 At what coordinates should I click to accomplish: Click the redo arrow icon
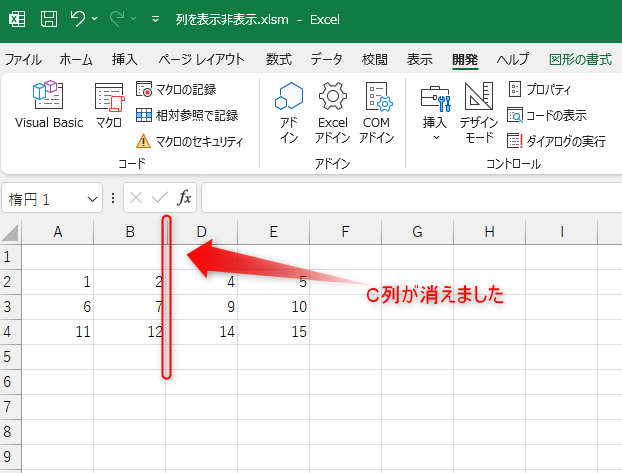pos(117,19)
